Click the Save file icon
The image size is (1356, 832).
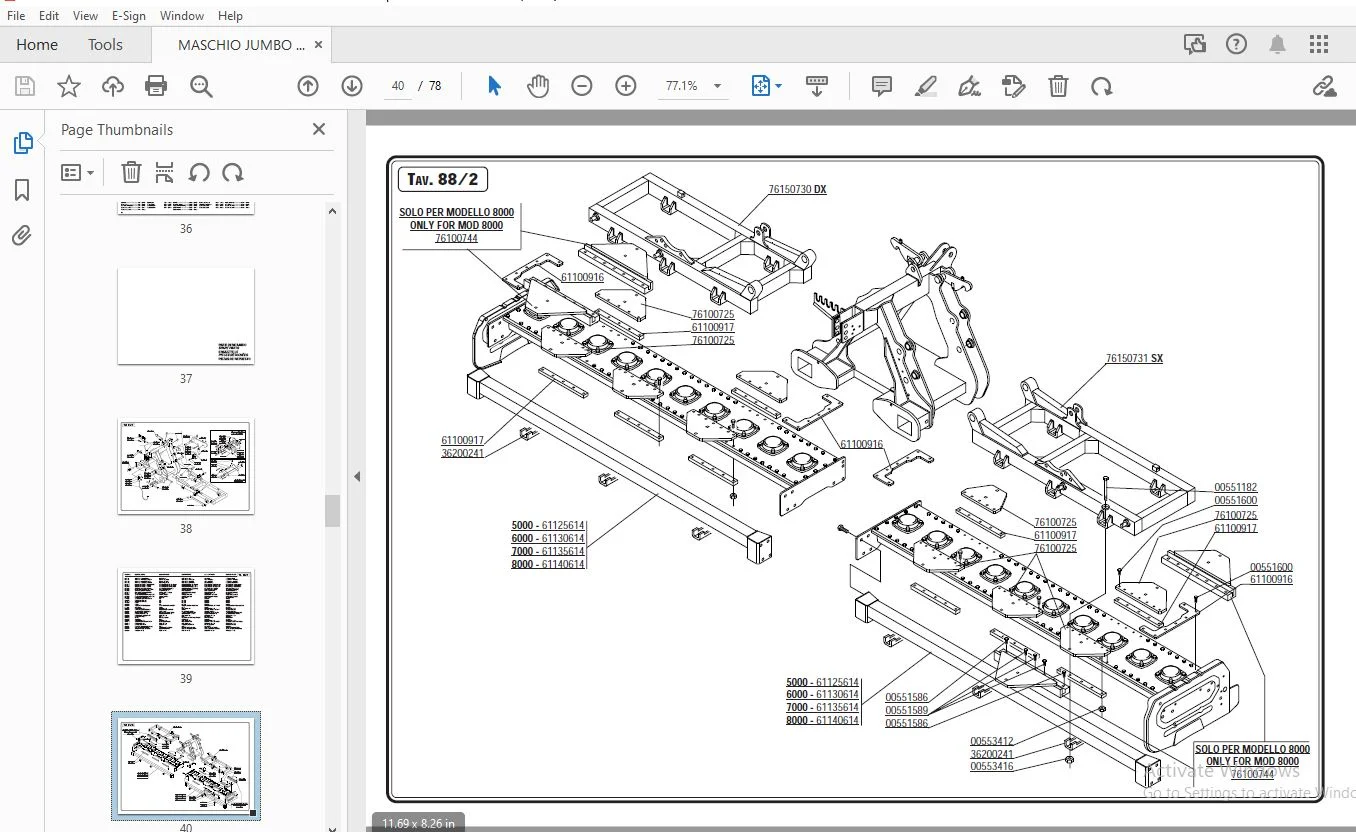(x=24, y=86)
